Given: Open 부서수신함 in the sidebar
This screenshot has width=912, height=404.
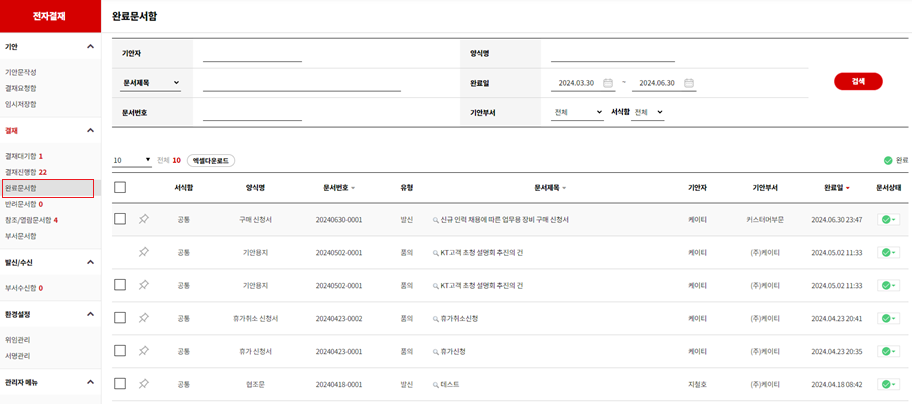Looking at the screenshot, I should [x=23, y=288].
